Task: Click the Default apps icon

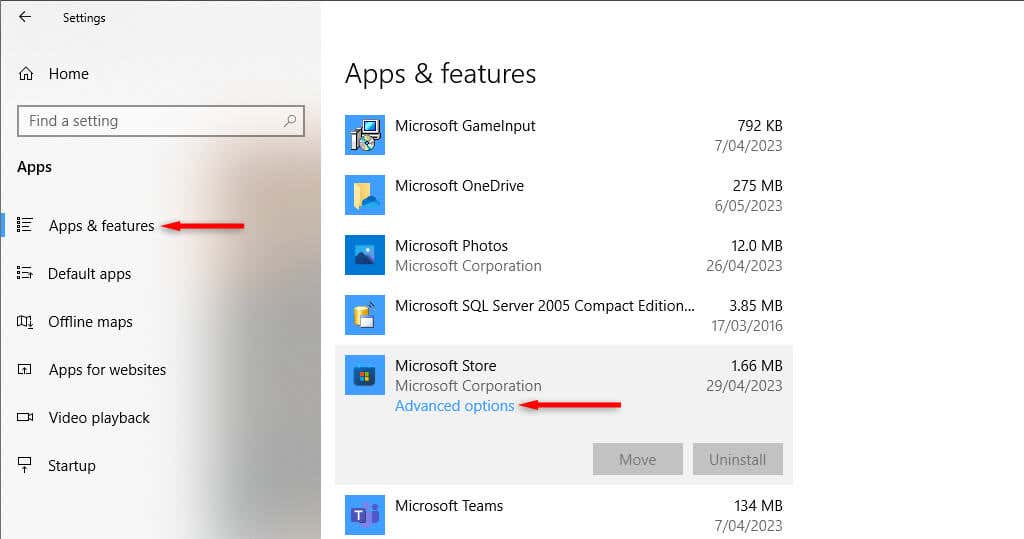Action: tap(25, 273)
